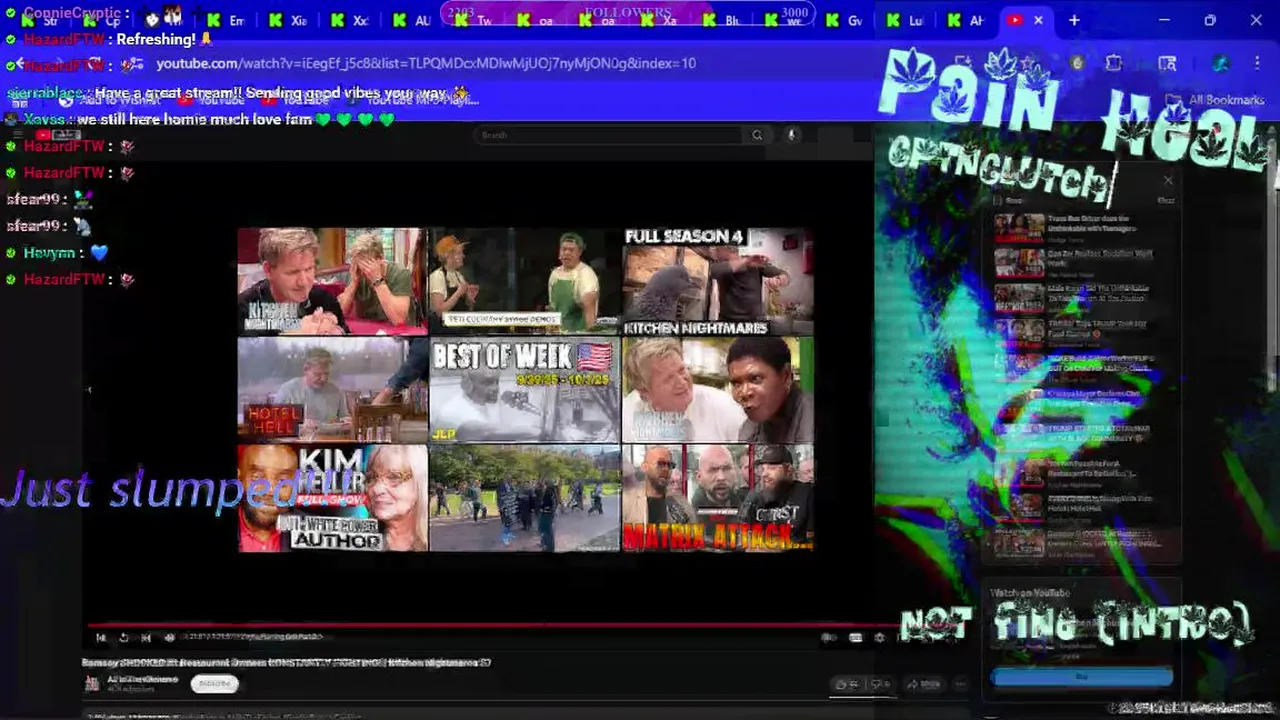Open the All Bookmarks folder
The width and height of the screenshot is (1280, 720).
pos(1215,100)
